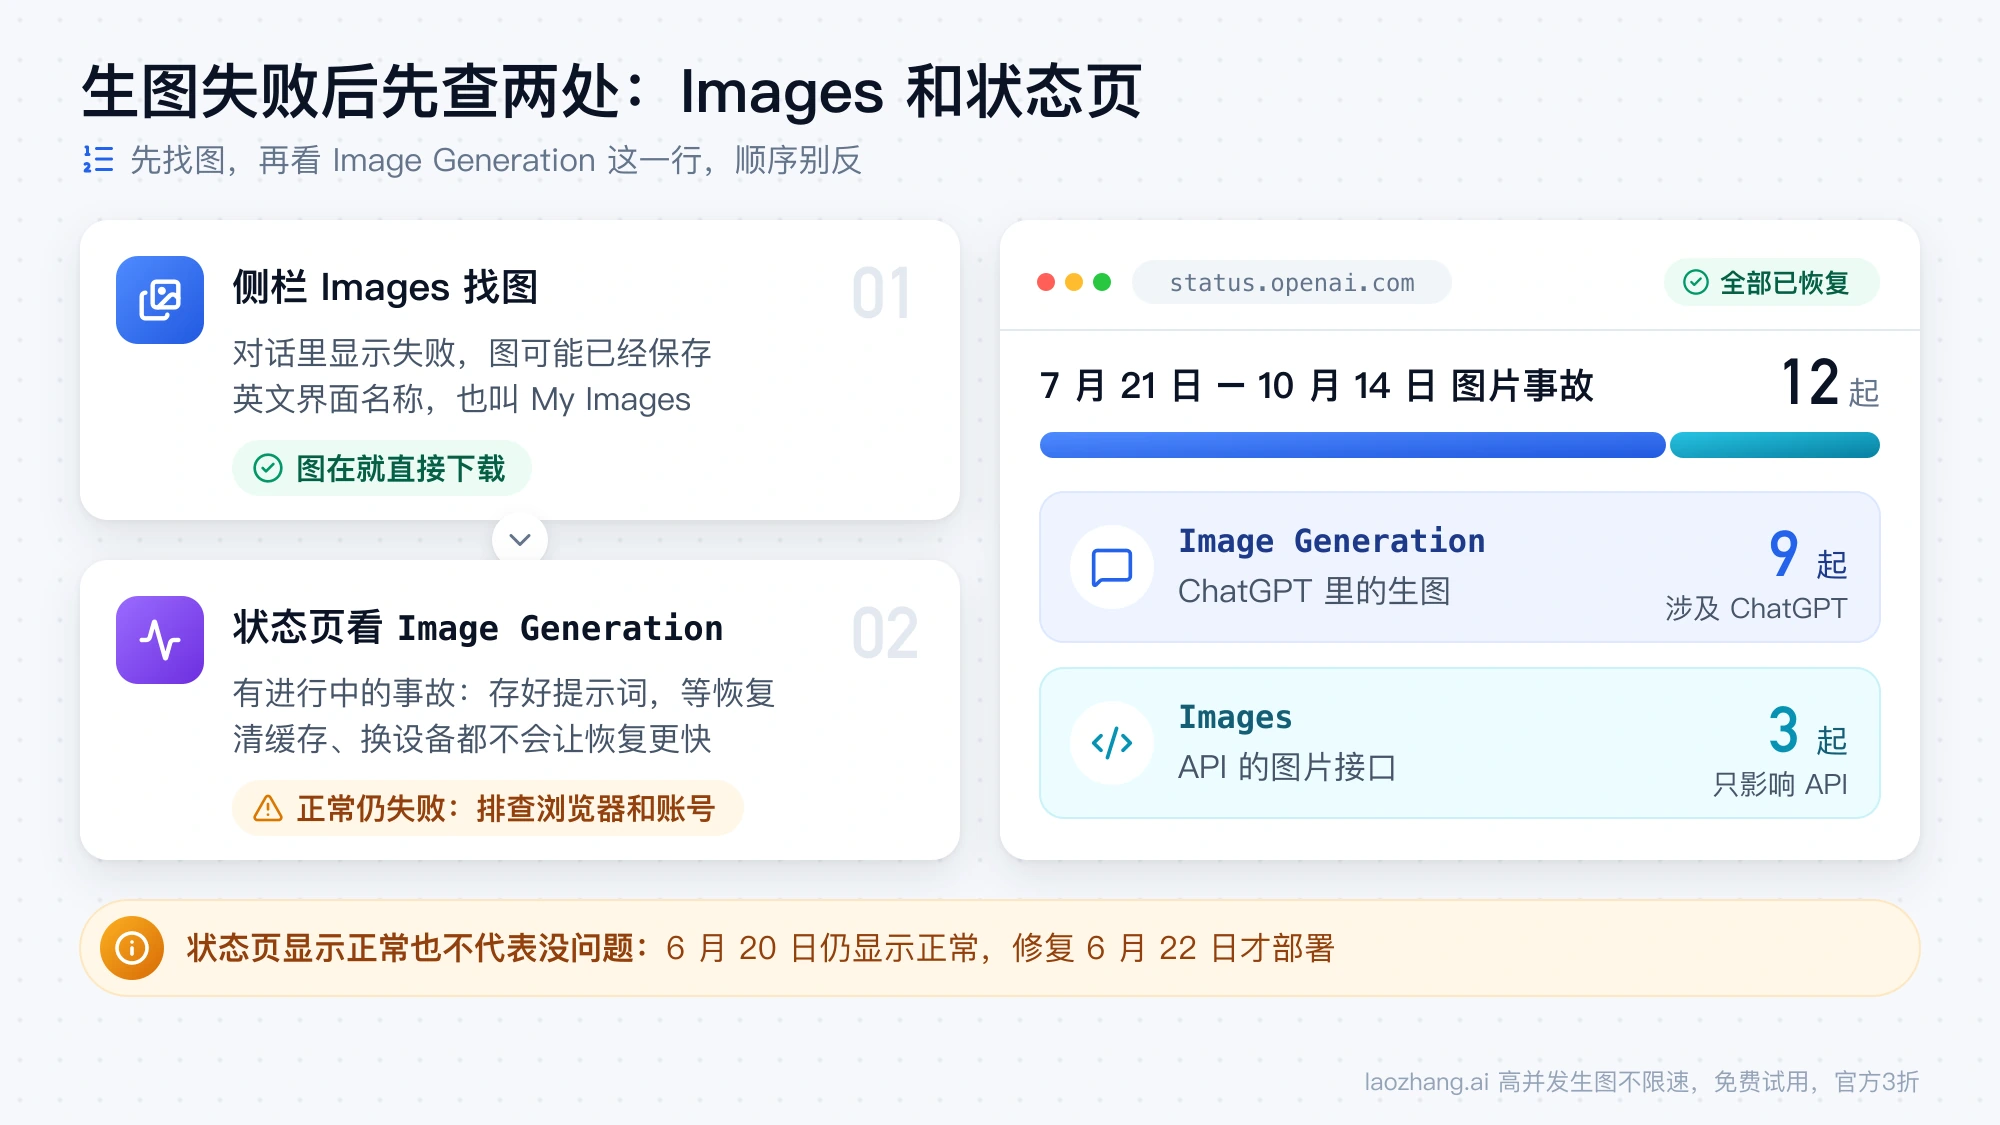Click the yellow window dot

point(1074,282)
